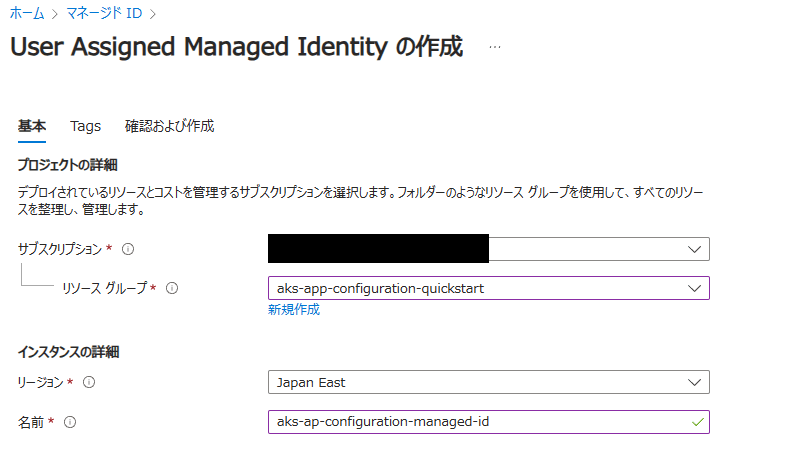Expand the Japan East region dropdown
The height and width of the screenshot is (459, 788).
click(x=488, y=382)
